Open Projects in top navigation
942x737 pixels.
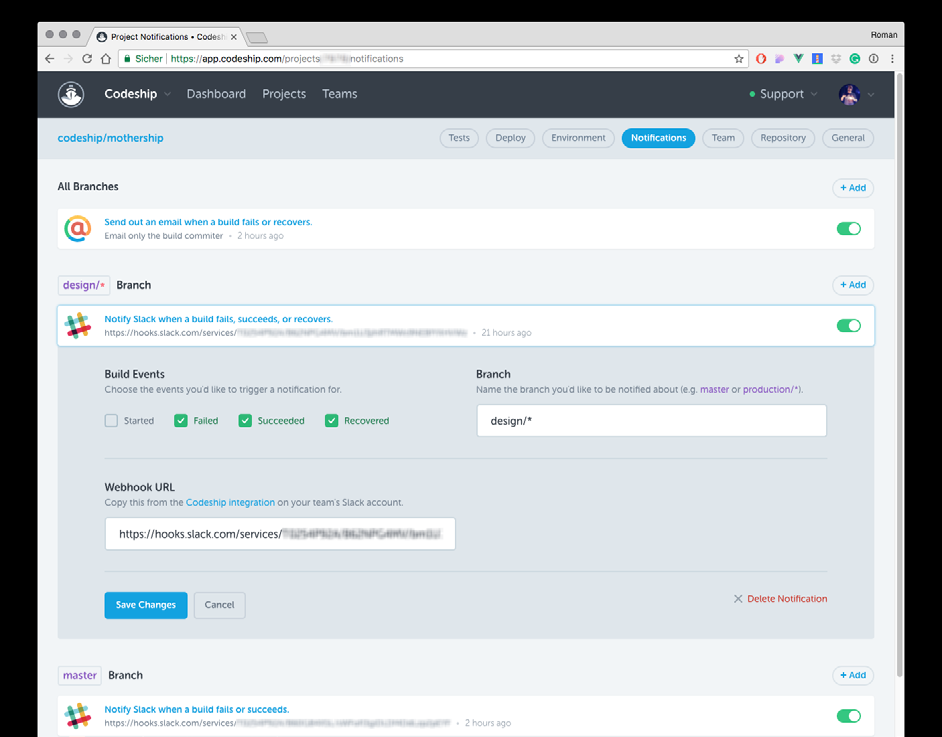point(284,94)
